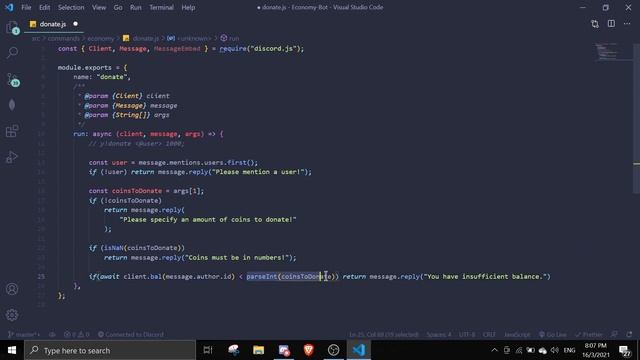
Task: Open OBS Studio from the taskbar
Action: pos(333,350)
